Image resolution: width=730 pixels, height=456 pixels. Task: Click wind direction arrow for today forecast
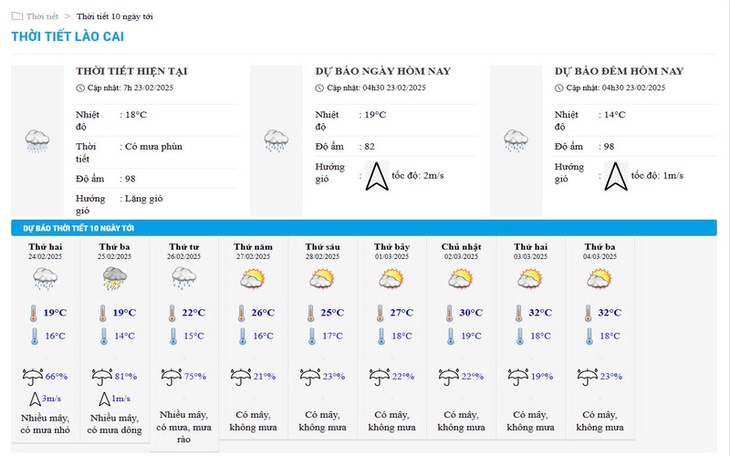377,176
